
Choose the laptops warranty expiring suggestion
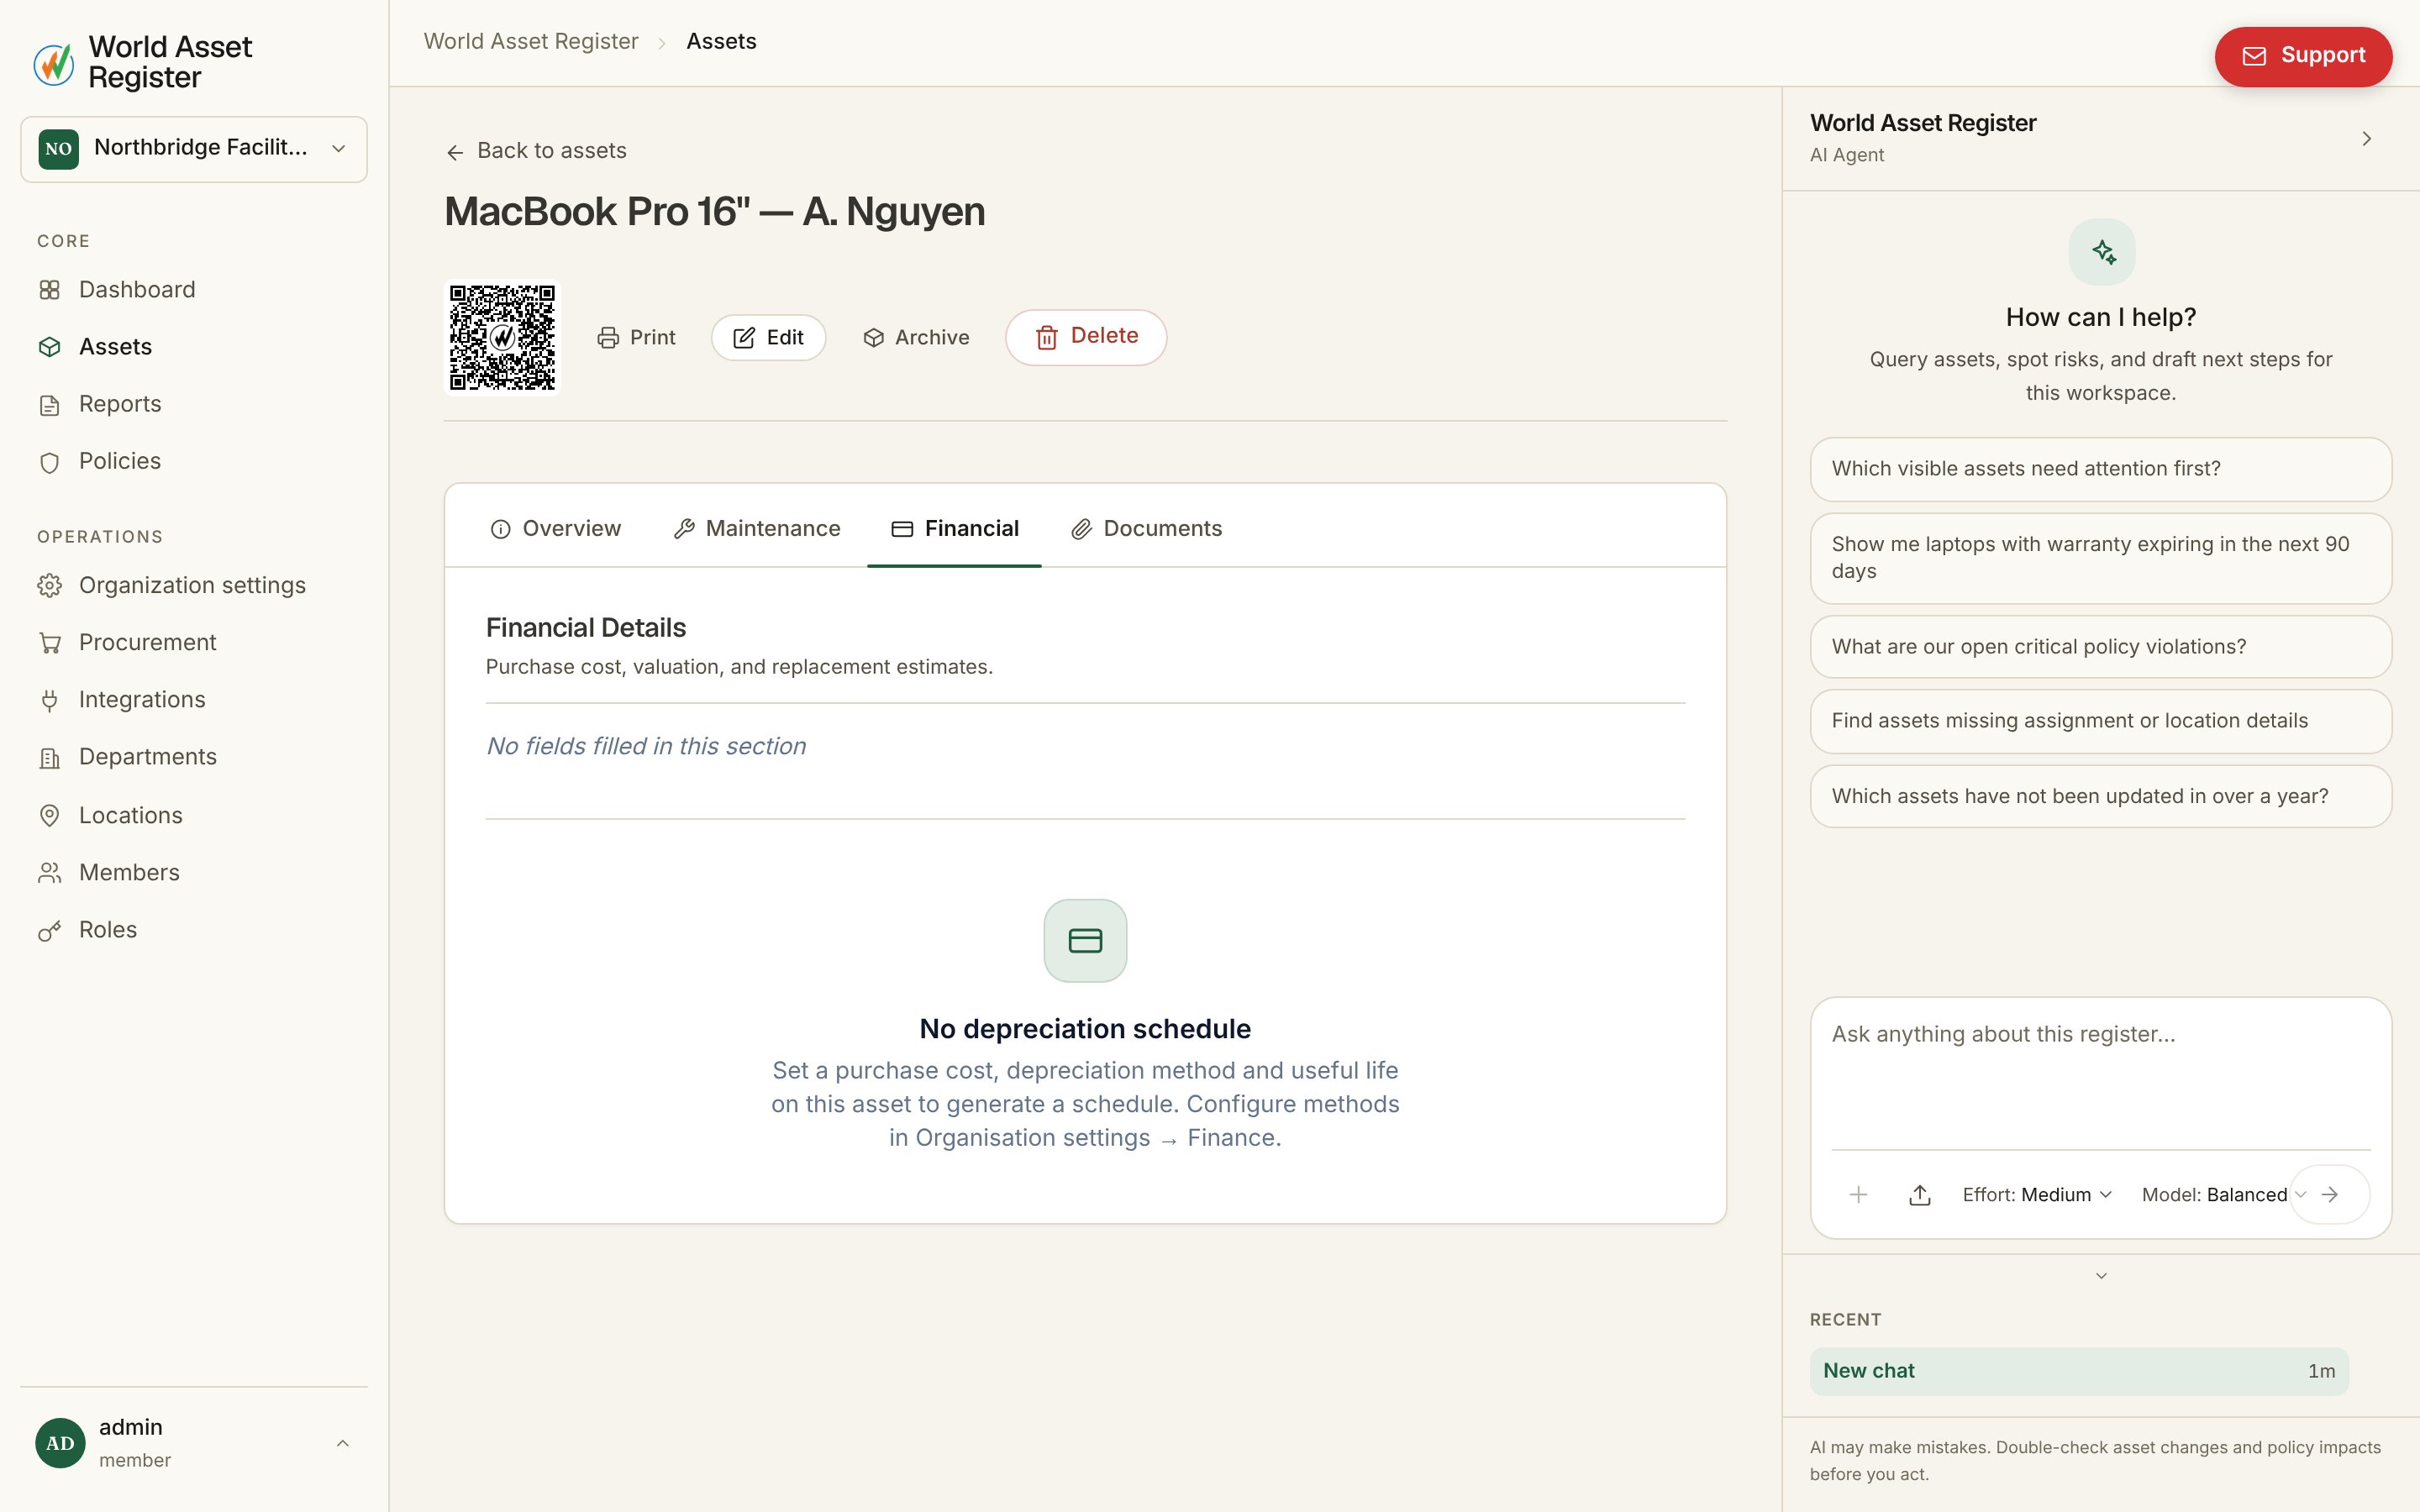pyautogui.click(x=2101, y=558)
